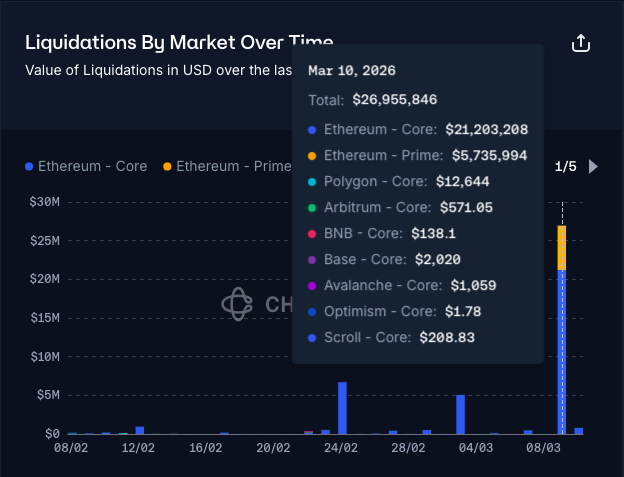Click the Total $26,955,846 tooltip line
Viewport: 624px width, 477px height.
point(372,100)
